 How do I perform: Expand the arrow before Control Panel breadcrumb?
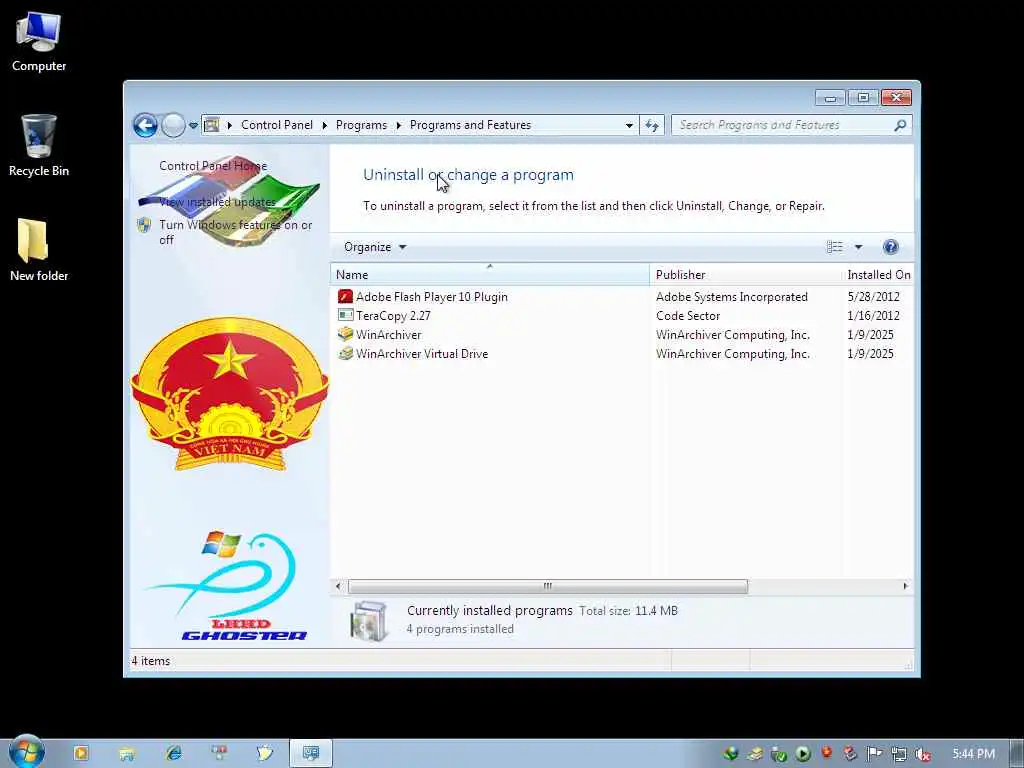[x=230, y=125]
